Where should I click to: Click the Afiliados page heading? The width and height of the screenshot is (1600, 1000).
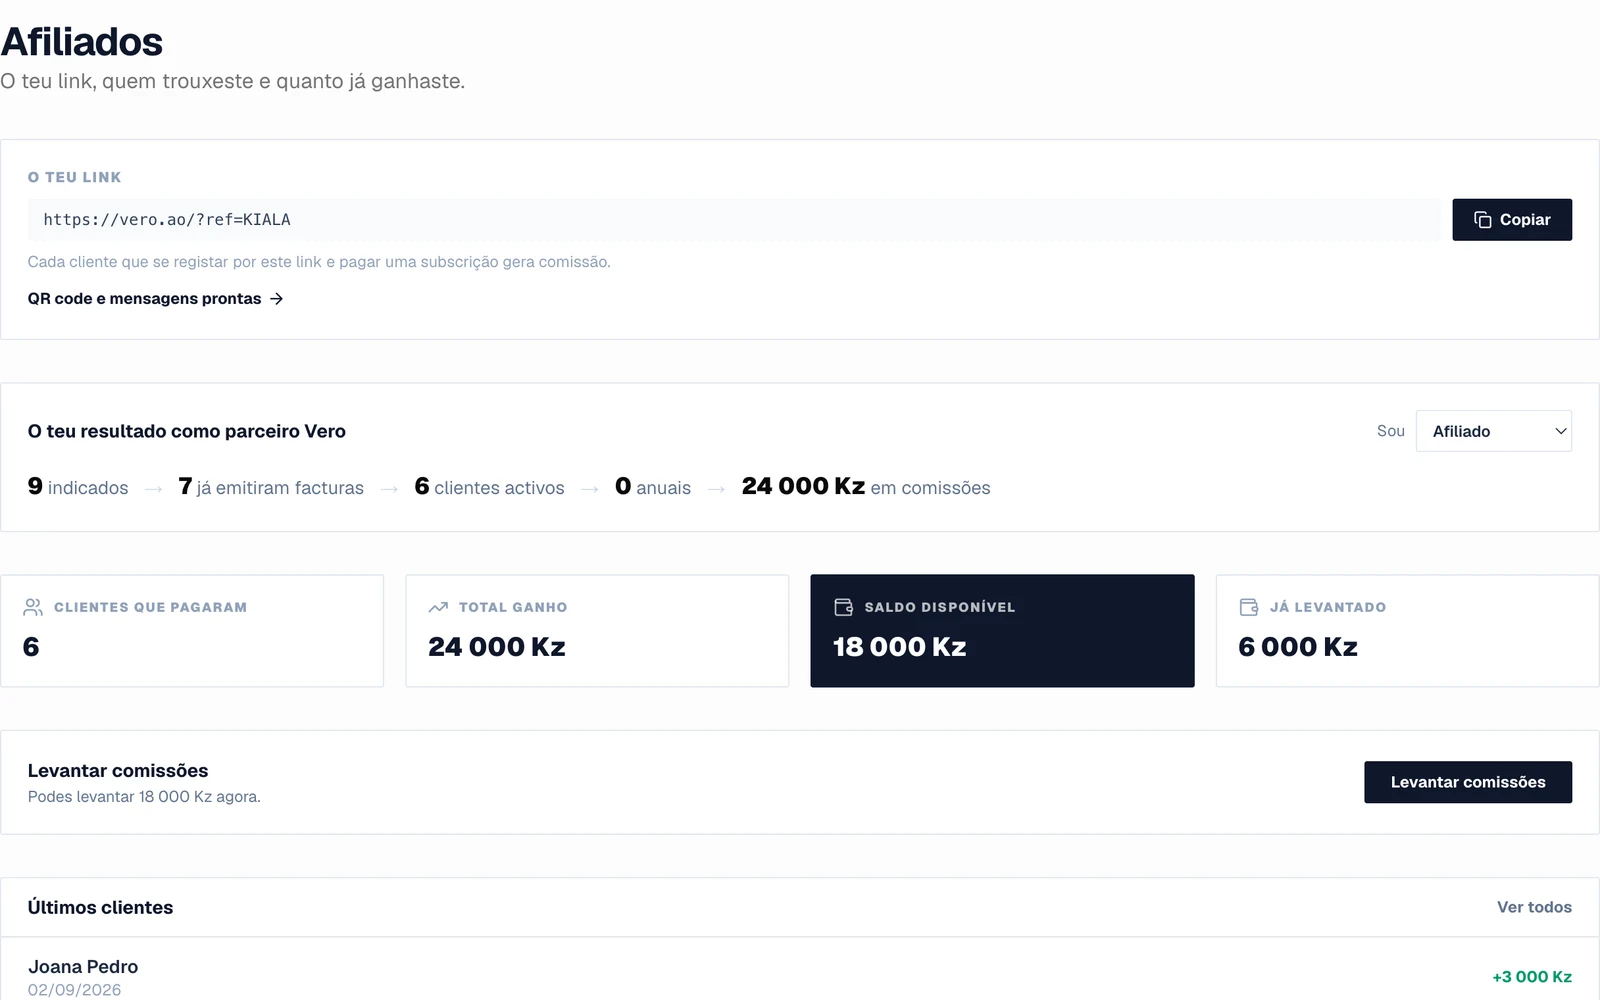pos(82,42)
